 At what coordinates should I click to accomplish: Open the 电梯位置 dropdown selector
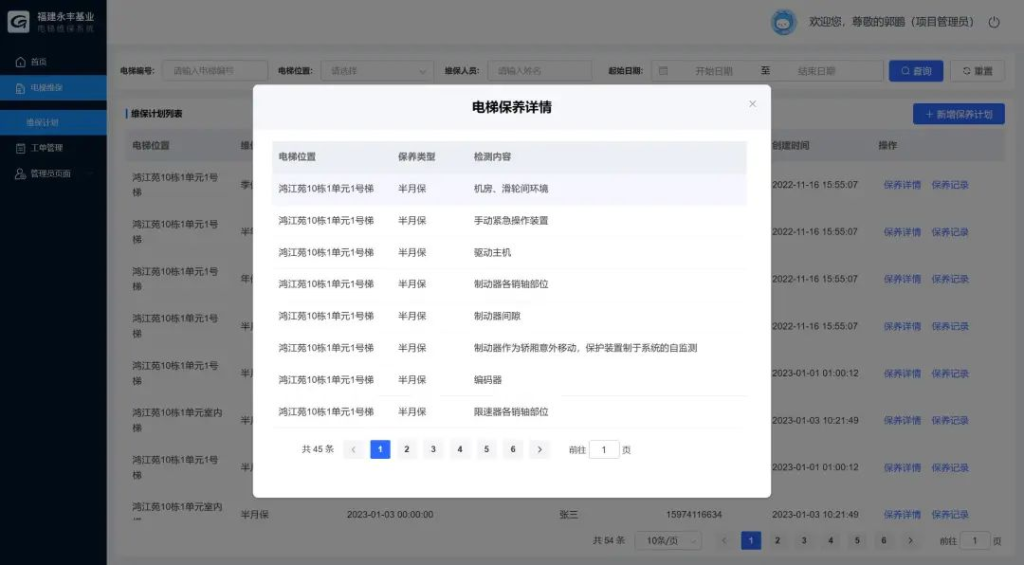coord(376,71)
